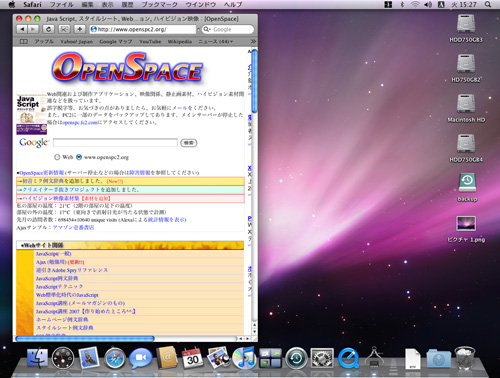
Task: Click the volume icon in menu bar
Action: click(x=428, y=5)
